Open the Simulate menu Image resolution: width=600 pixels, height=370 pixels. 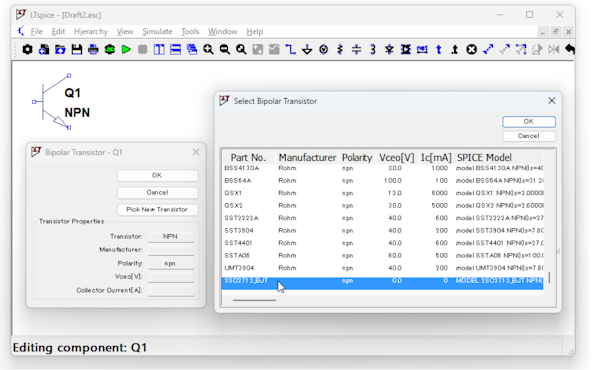point(157,32)
